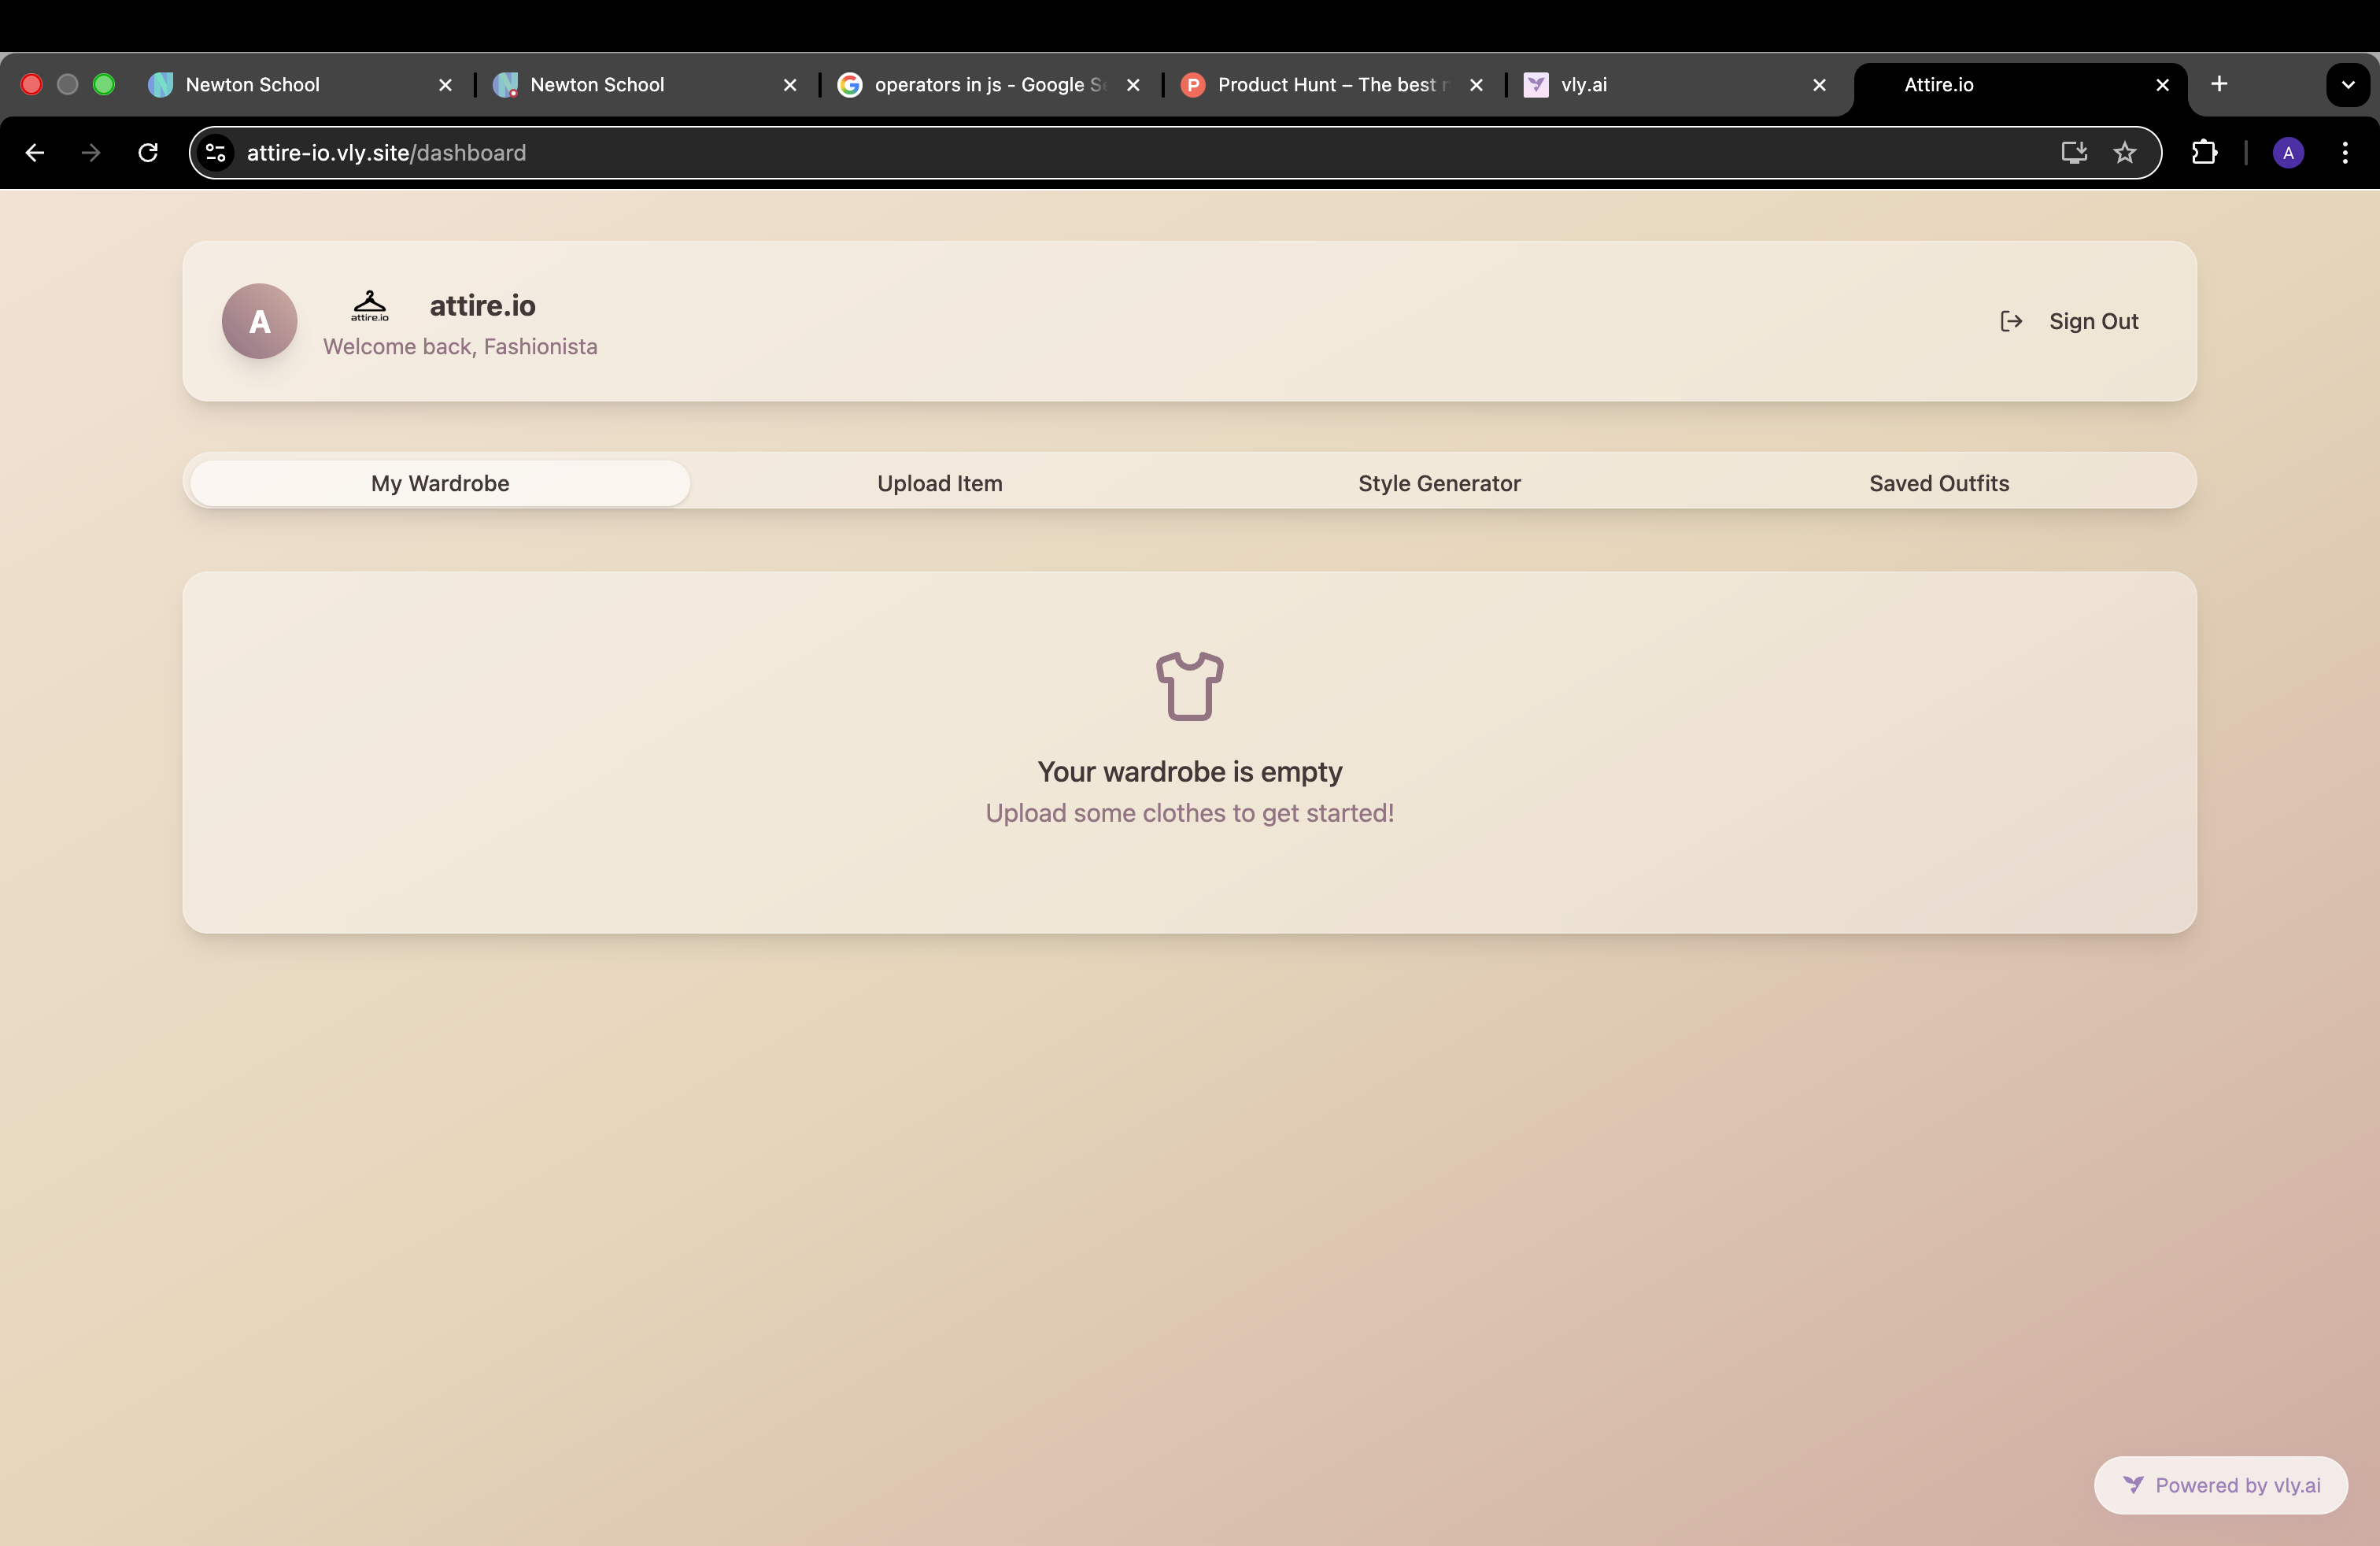Open the browser extensions puzzle icon
The image size is (2380, 1546).
(2205, 152)
